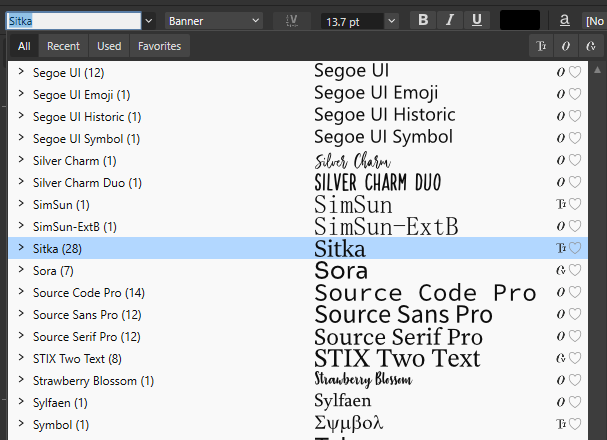Click OpenType icon on Source Sans Pro row
Image resolution: width=607 pixels, height=440 pixels.
point(561,314)
